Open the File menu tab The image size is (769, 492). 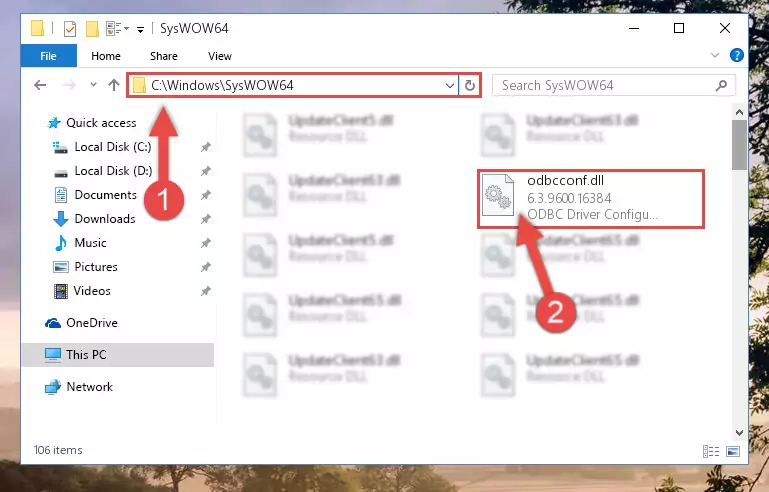tap(49, 56)
